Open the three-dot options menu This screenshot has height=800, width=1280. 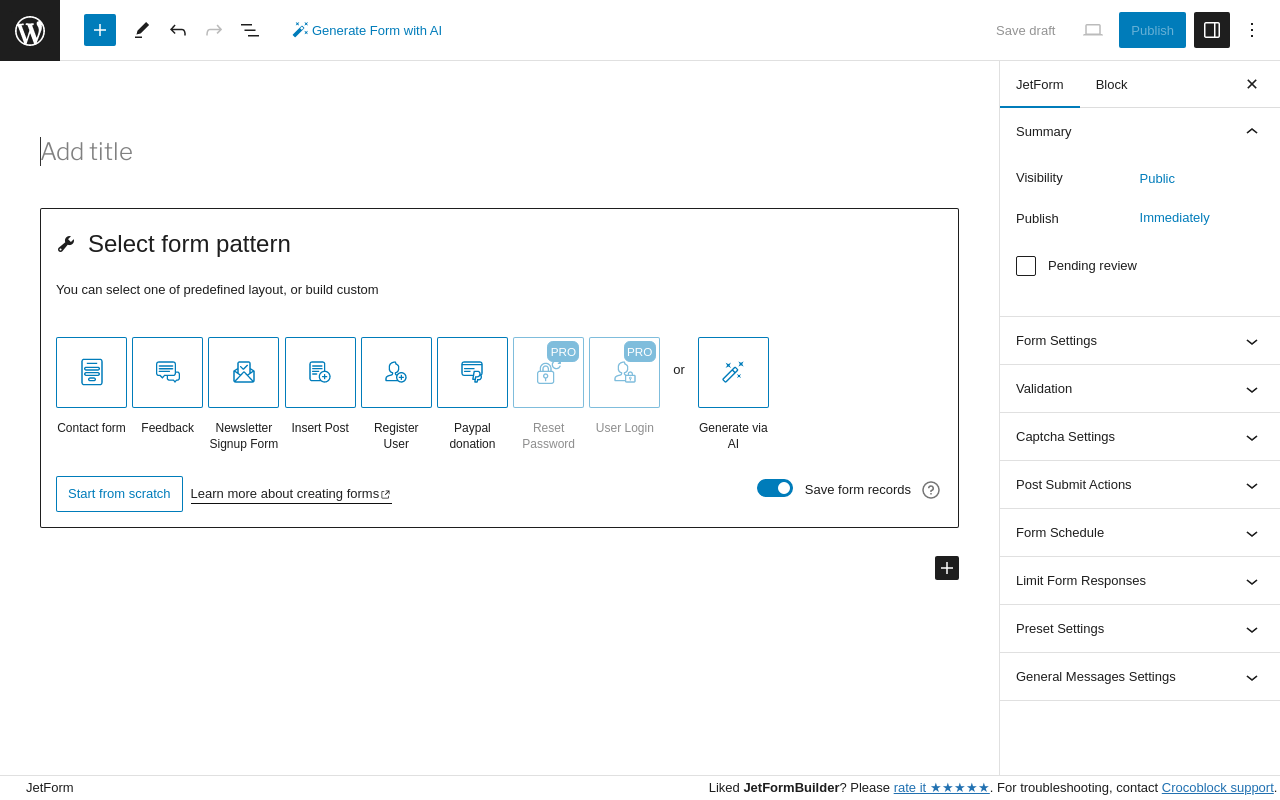point(1252,30)
